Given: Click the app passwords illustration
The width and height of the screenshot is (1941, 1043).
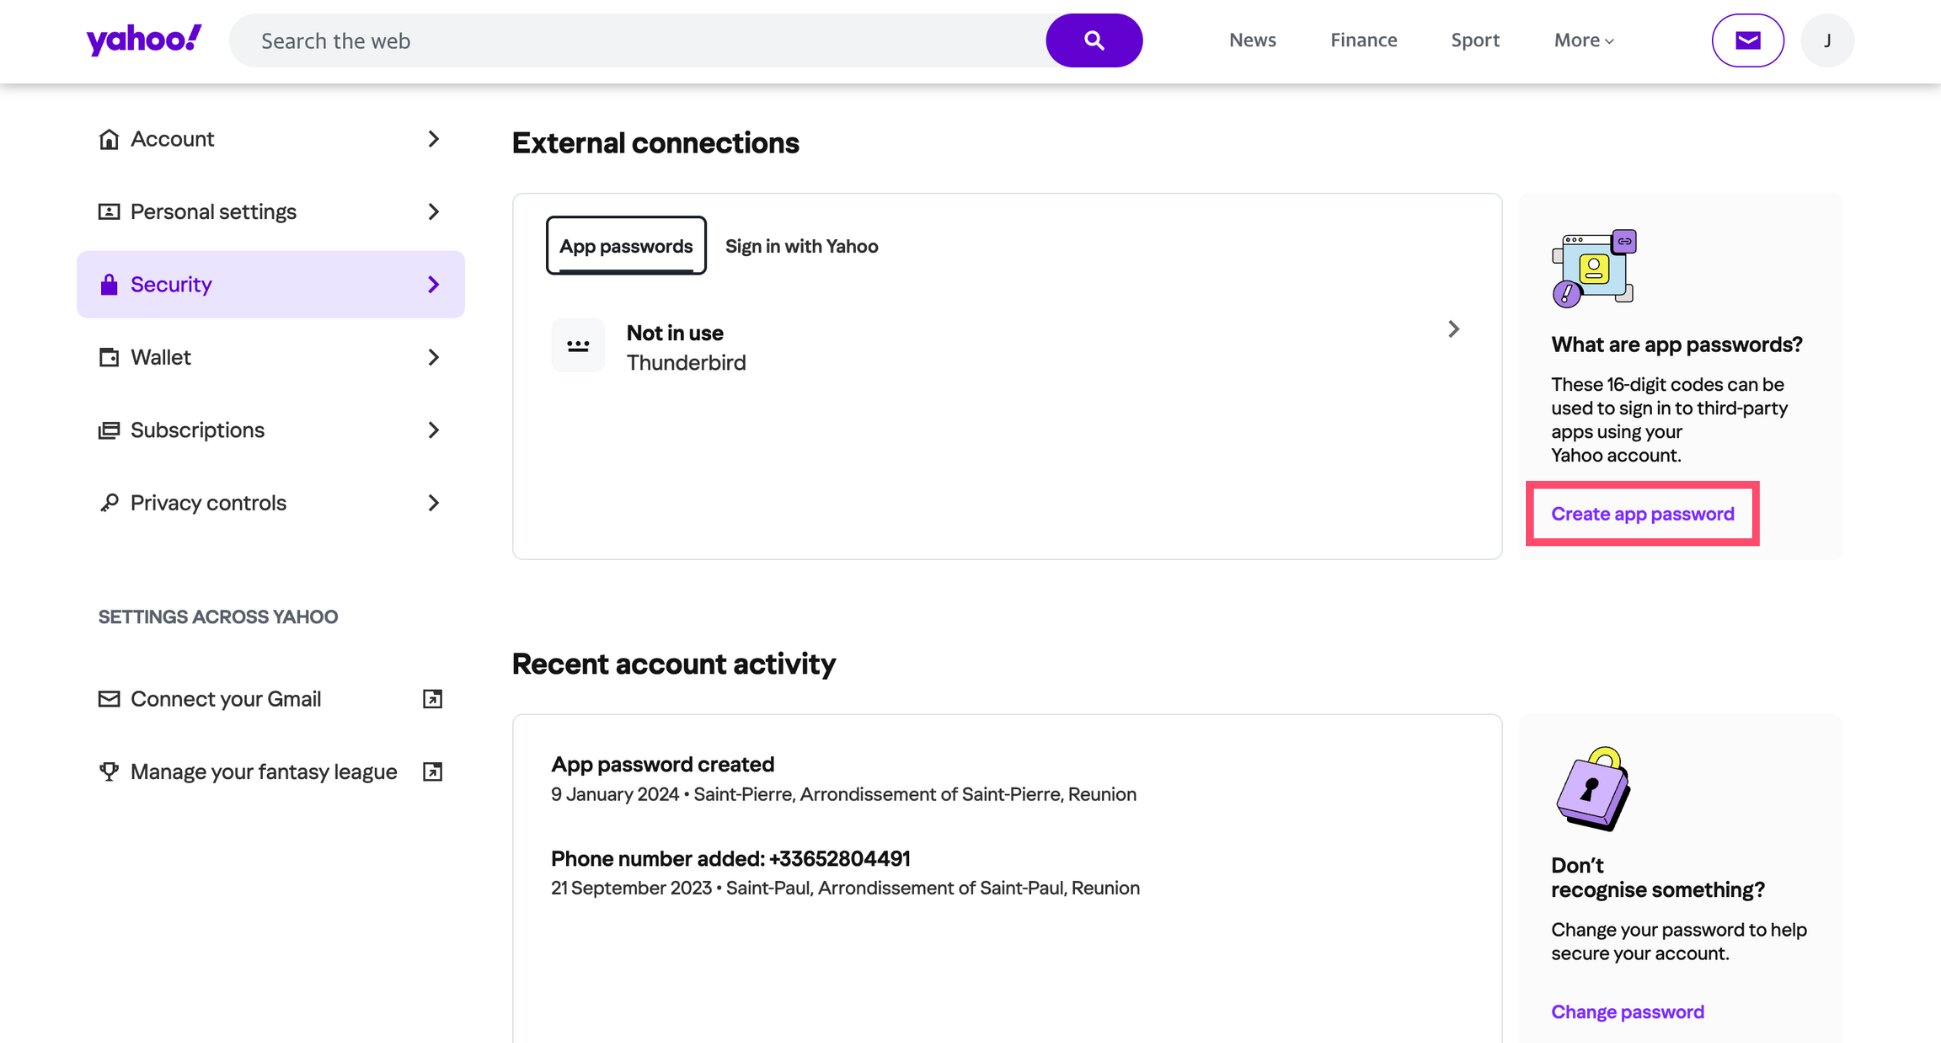Looking at the screenshot, I should 1594,268.
